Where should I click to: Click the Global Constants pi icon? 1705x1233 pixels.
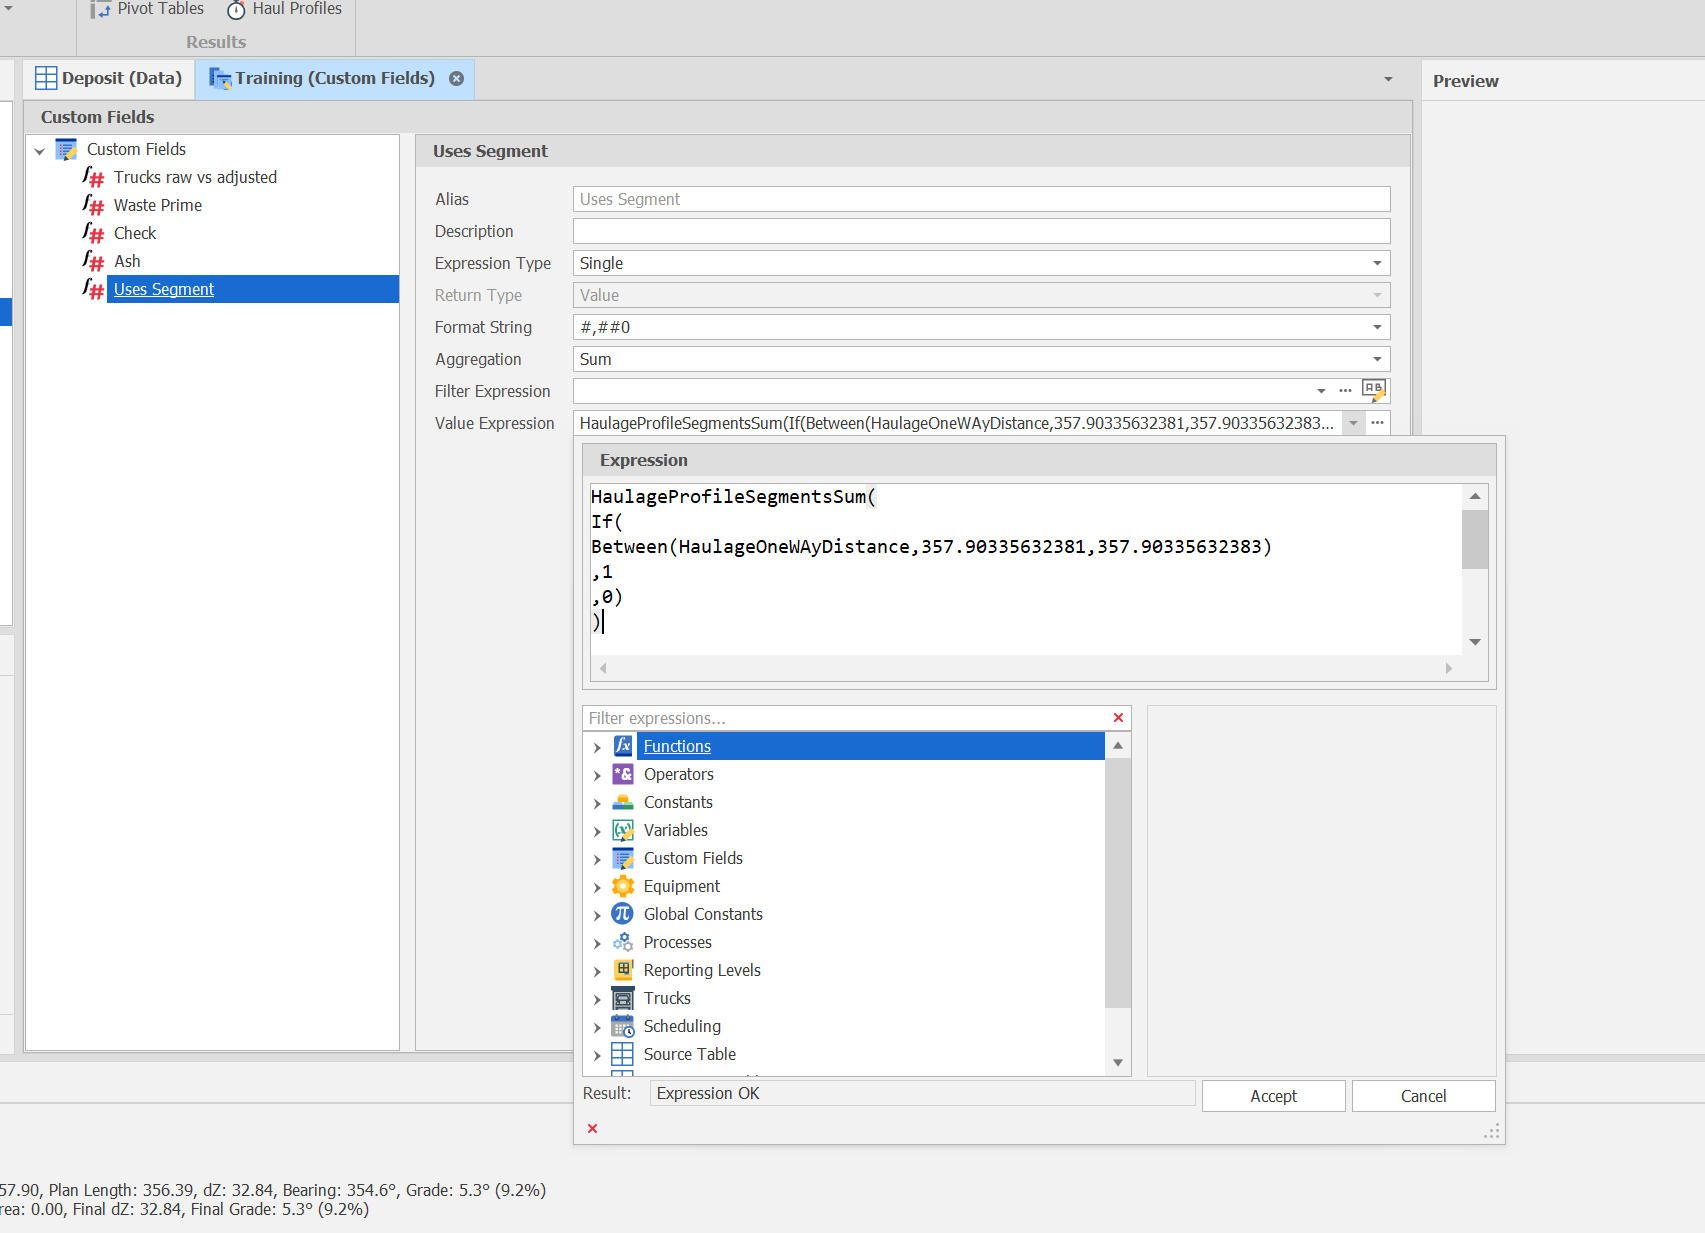coord(623,914)
